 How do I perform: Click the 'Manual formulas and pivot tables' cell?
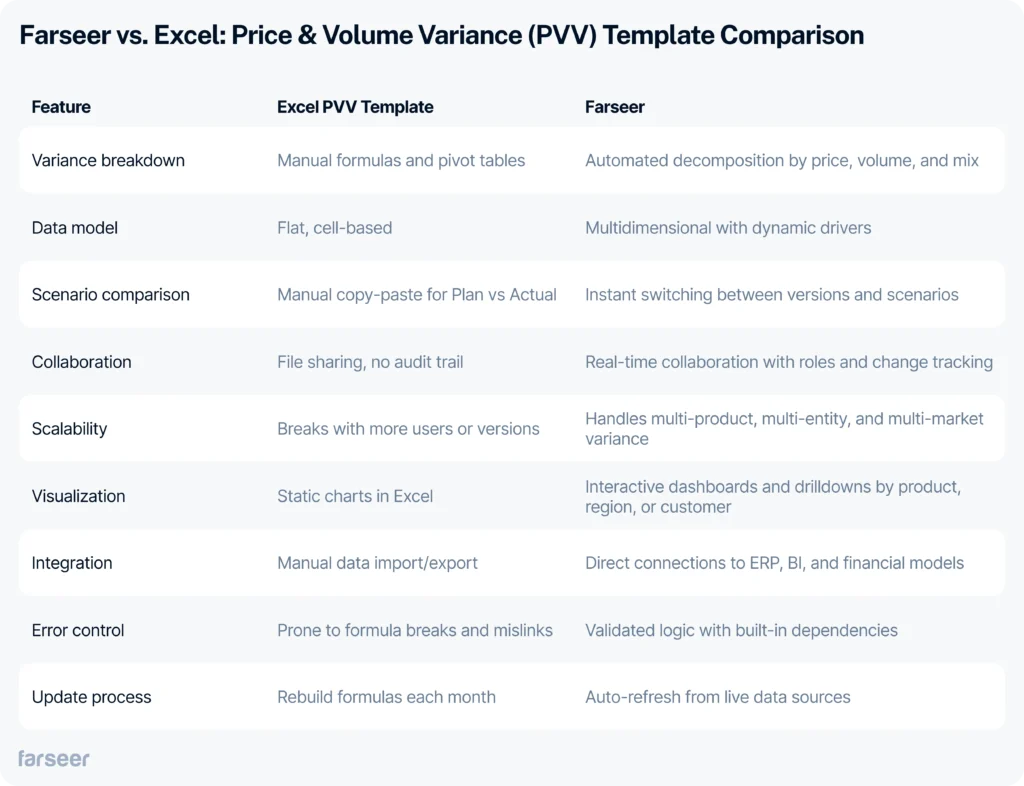[x=401, y=161]
